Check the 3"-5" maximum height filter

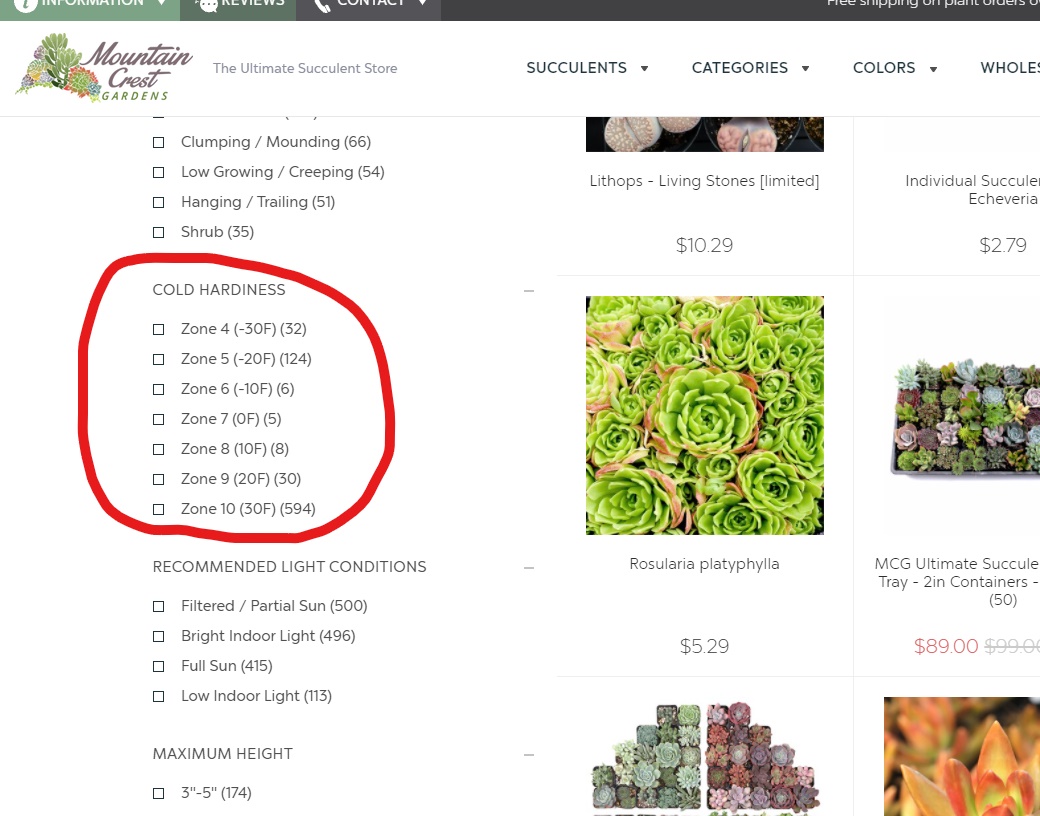pyautogui.click(x=159, y=793)
